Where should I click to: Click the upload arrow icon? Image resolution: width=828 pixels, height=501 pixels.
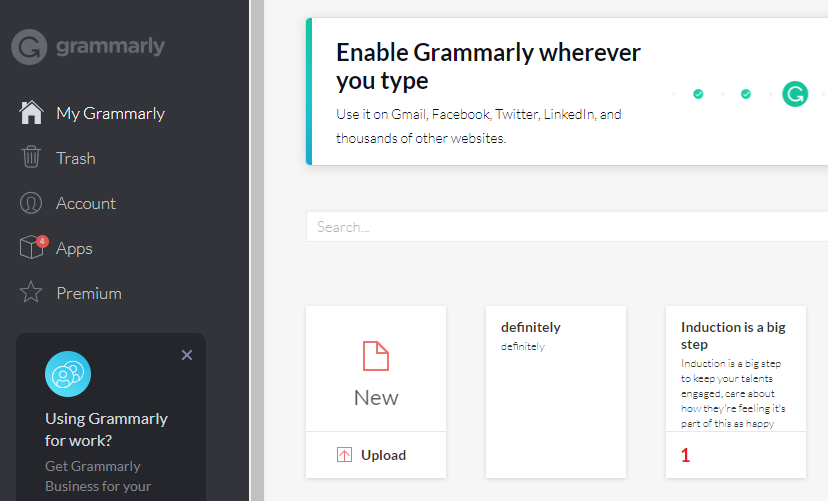344,455
